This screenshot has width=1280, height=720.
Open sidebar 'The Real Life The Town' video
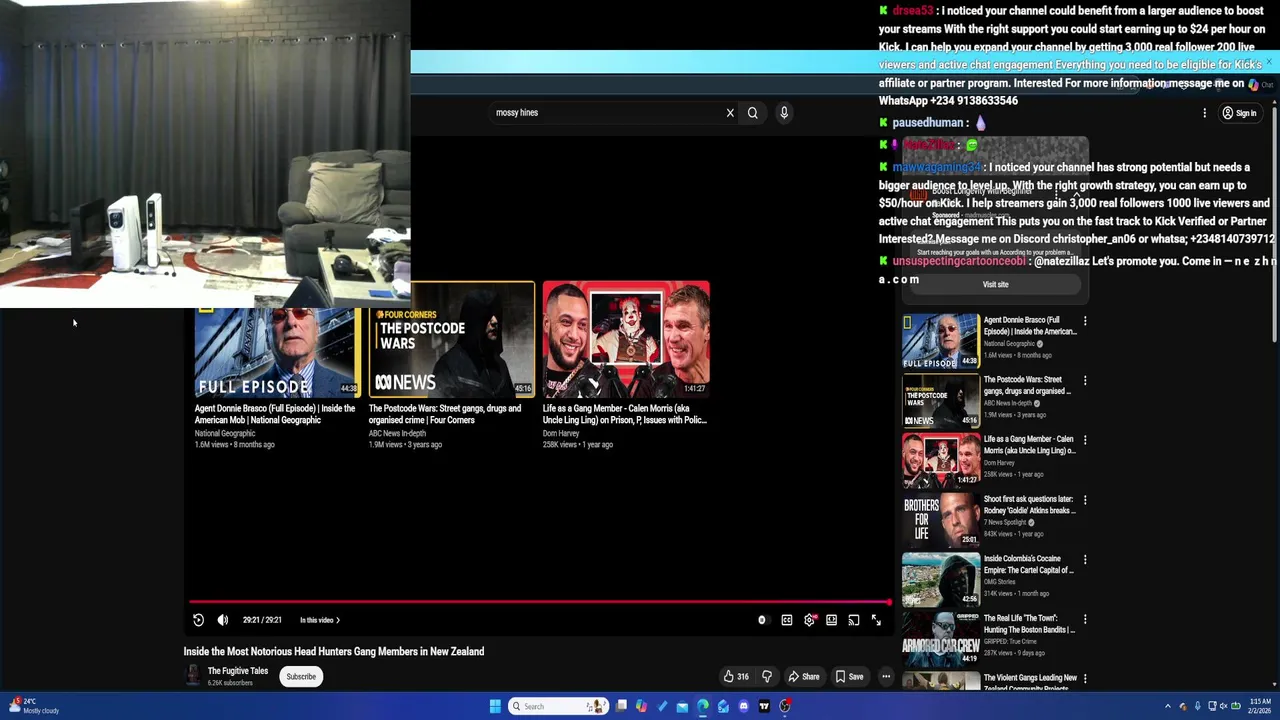[x=1029, y=624]
